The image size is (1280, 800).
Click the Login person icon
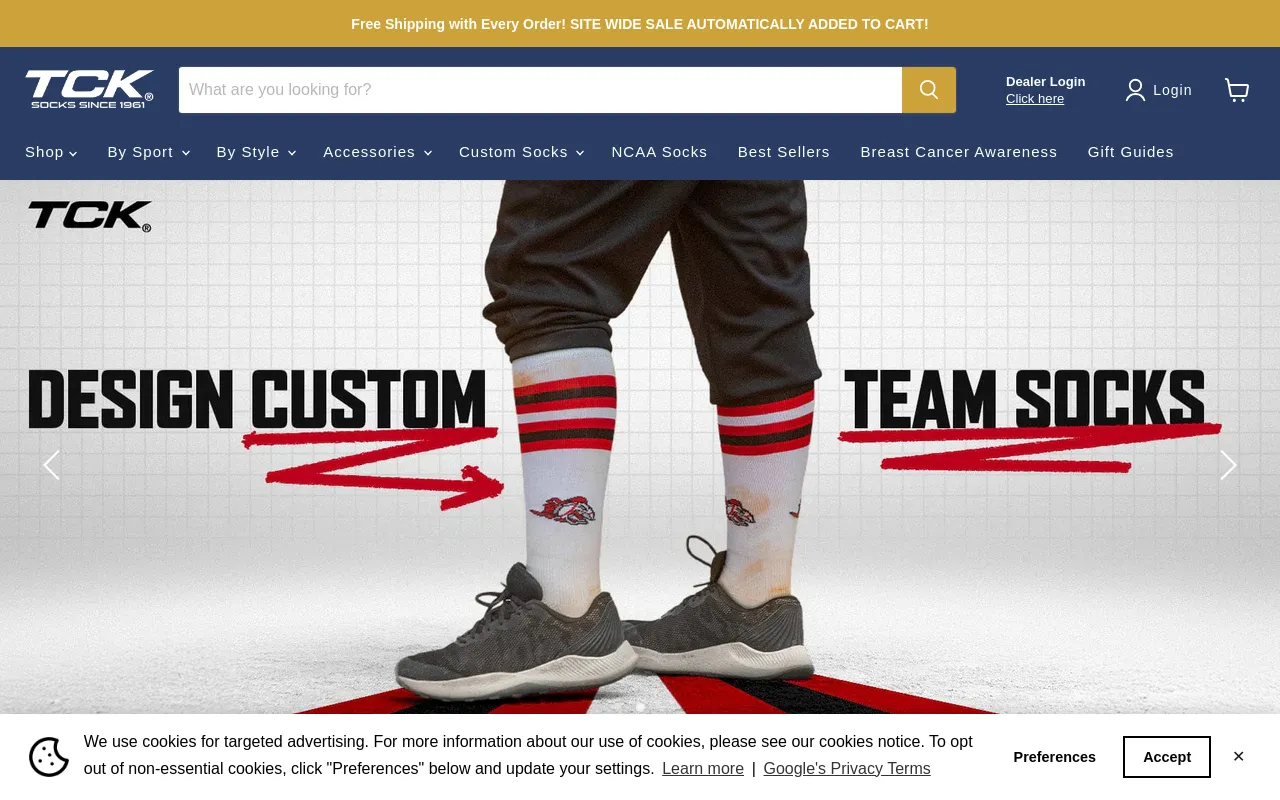point(1135,90)
